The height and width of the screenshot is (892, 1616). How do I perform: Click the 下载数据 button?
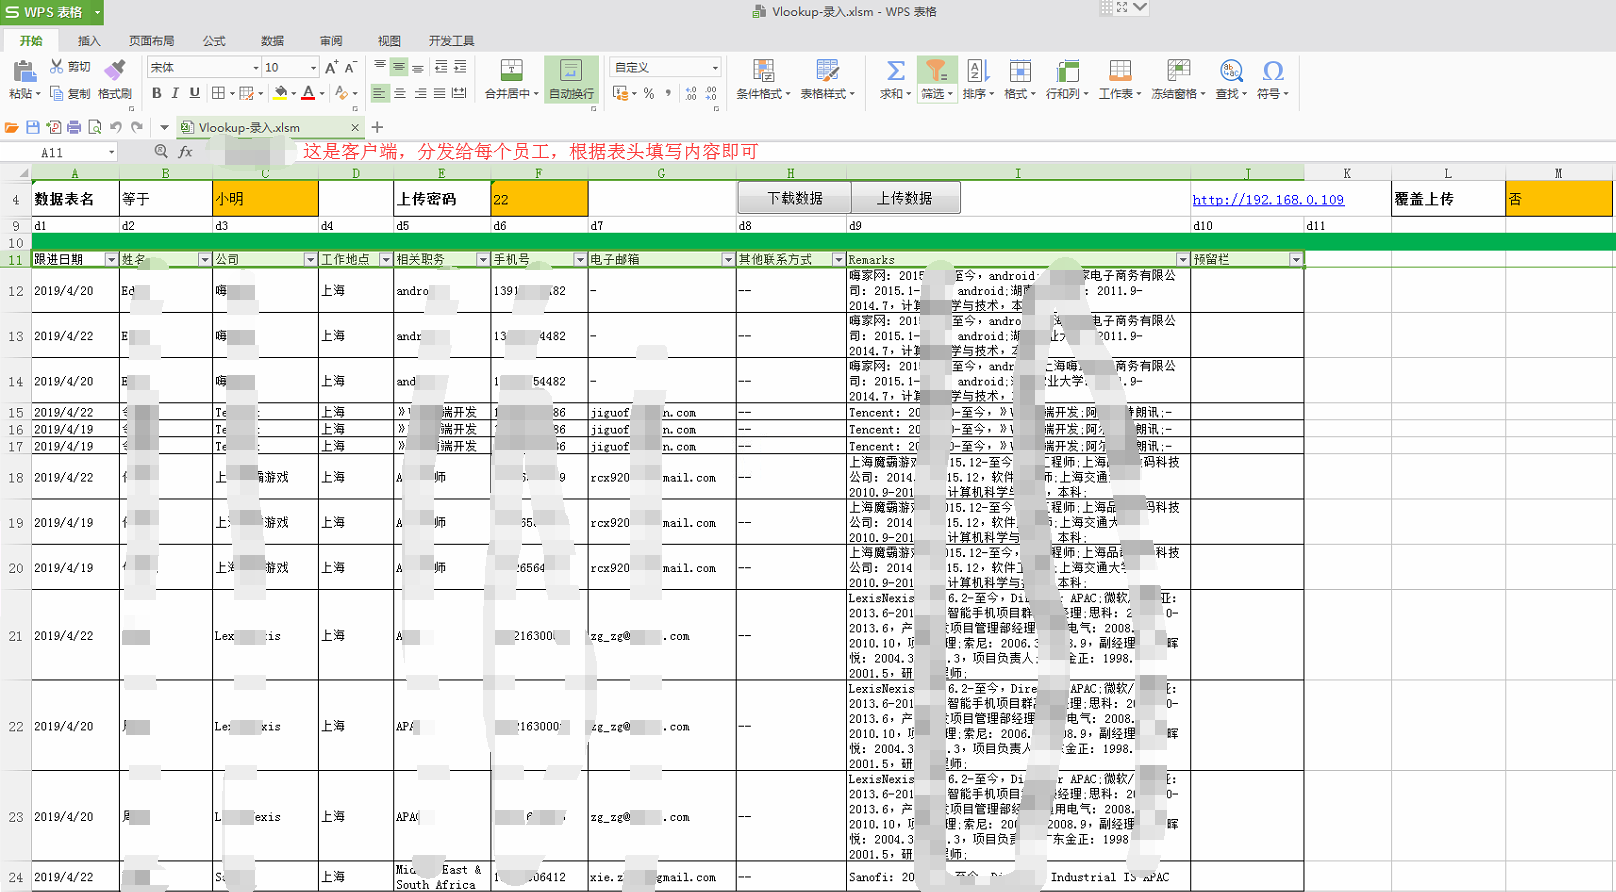click(794, 198)
